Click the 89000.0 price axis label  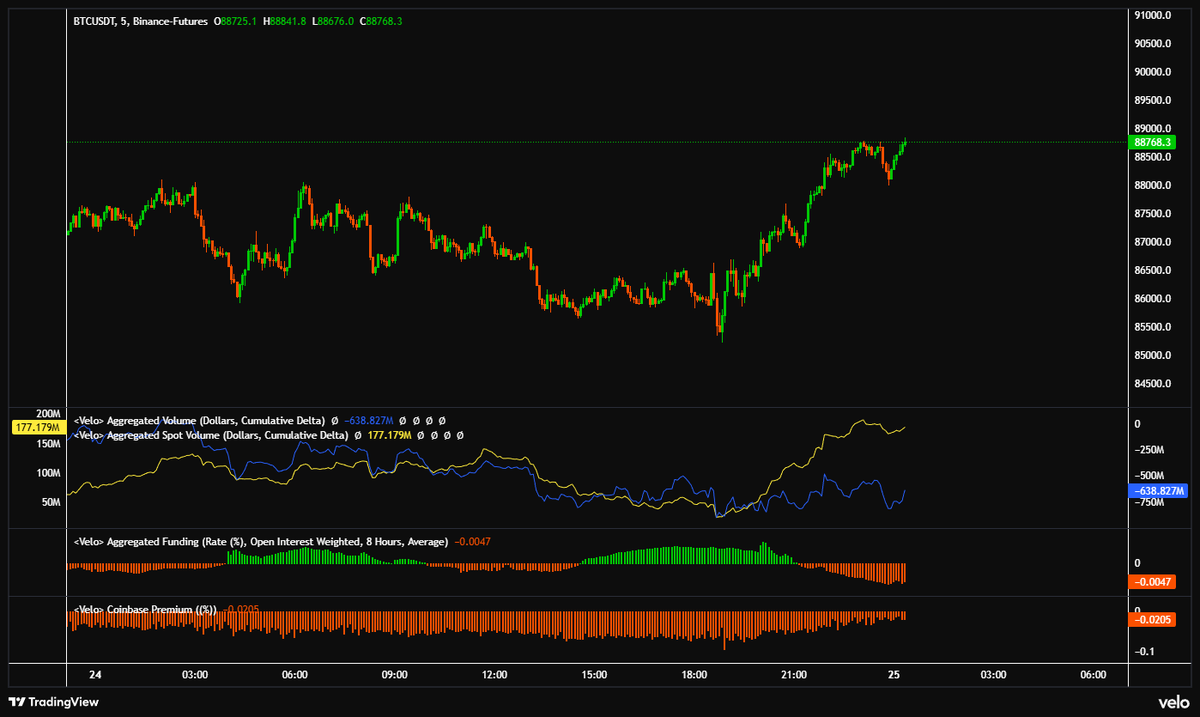(1155, 128)
